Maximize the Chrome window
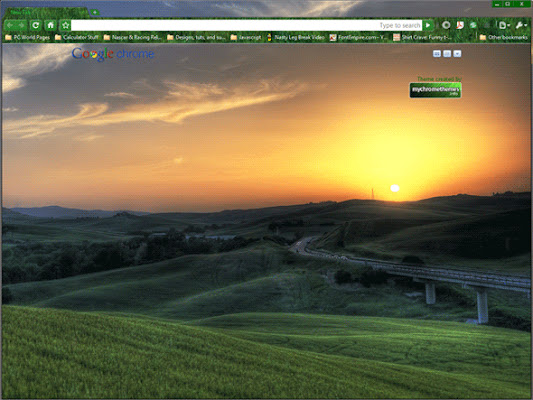Viewport: 533px width, 400px height. 508,4
